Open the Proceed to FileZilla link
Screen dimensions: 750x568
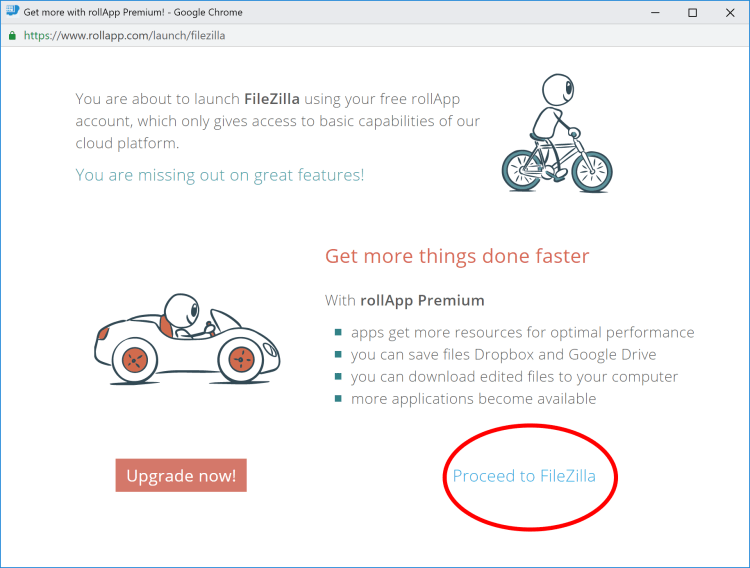tap(524, 476)
